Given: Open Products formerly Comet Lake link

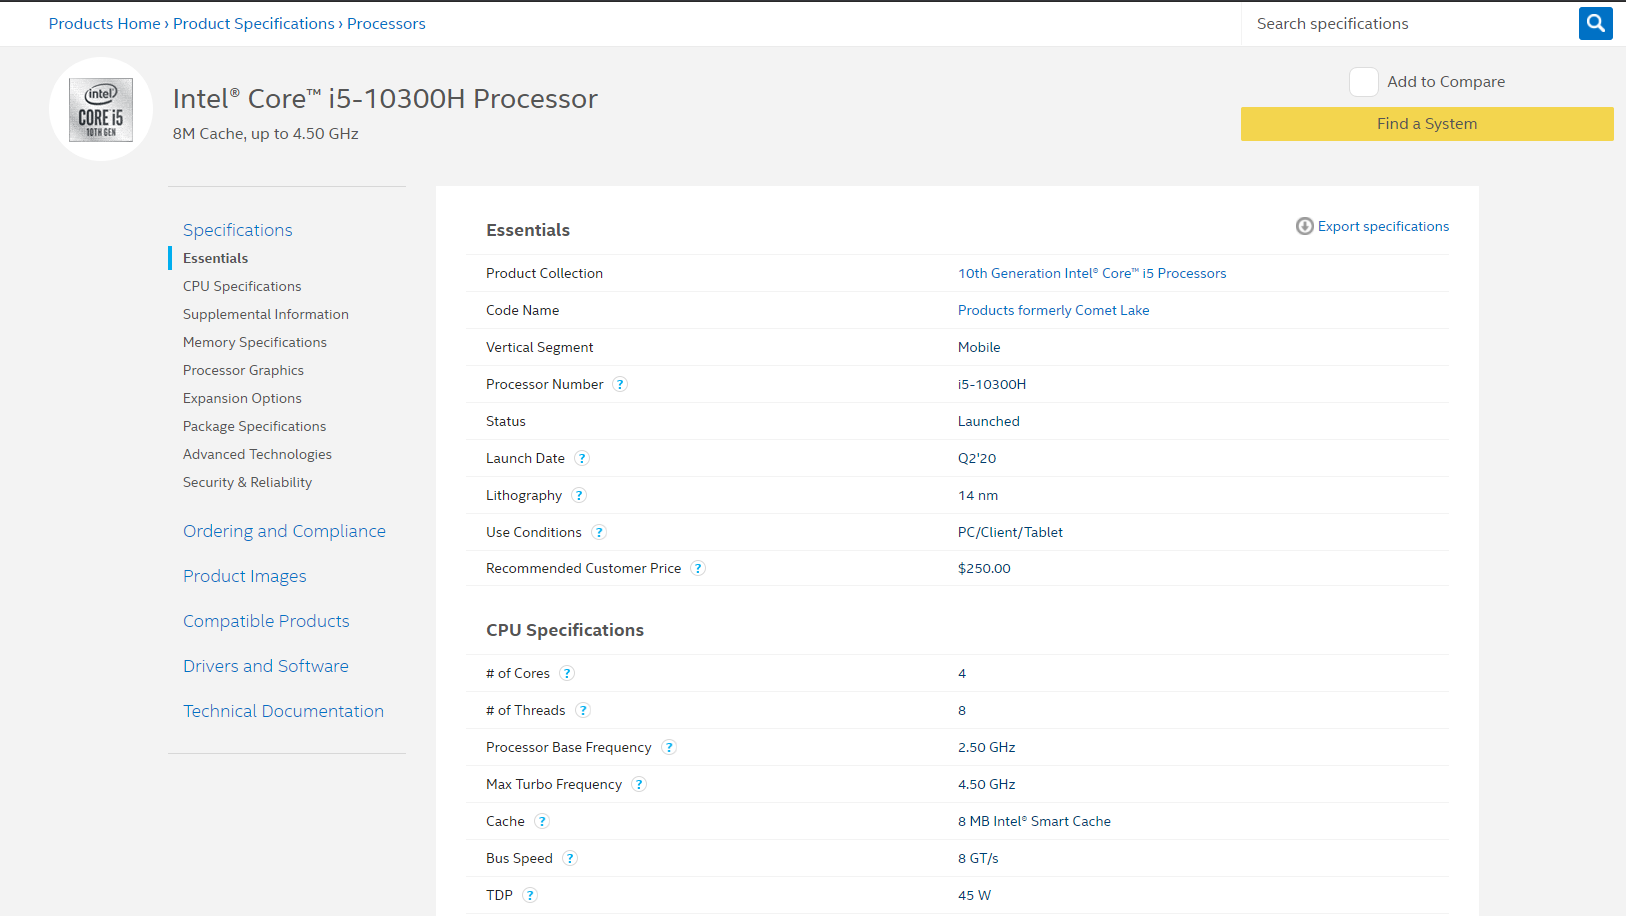Looking at the screenshot, I should click(1054, 310).
